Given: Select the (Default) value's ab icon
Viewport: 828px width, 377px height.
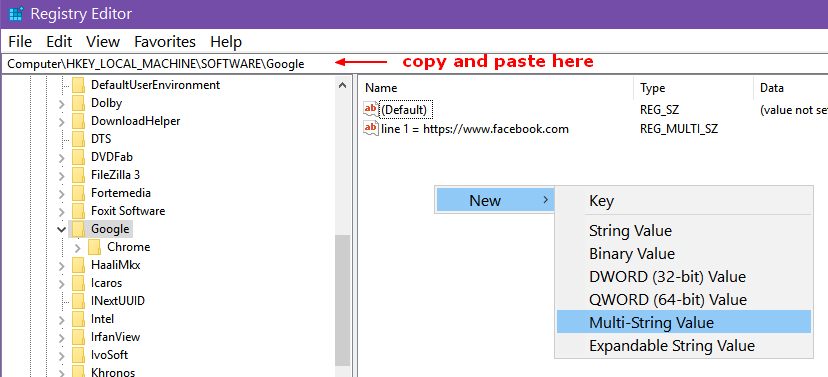Looking at the screenshot, I should coord(371,109).
